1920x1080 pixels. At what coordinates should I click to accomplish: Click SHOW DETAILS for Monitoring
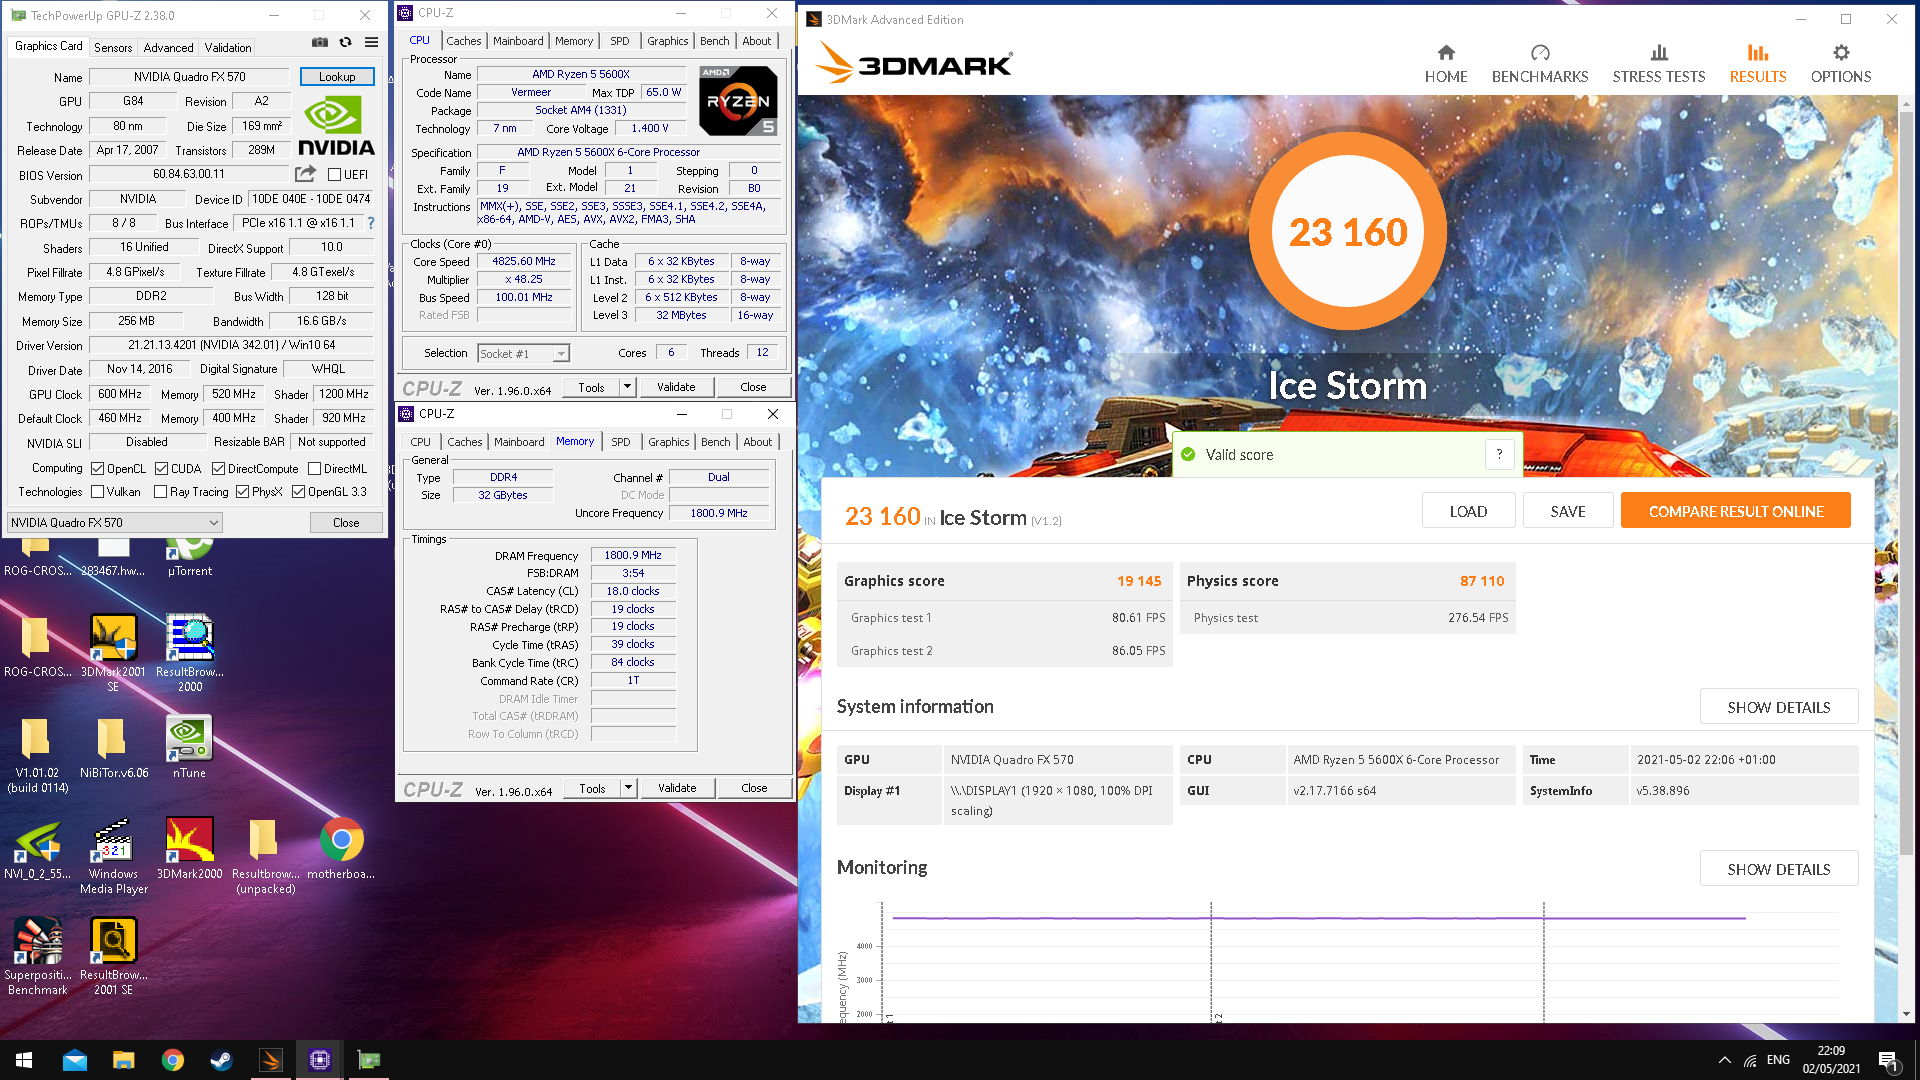click(x=1778, y=869)
